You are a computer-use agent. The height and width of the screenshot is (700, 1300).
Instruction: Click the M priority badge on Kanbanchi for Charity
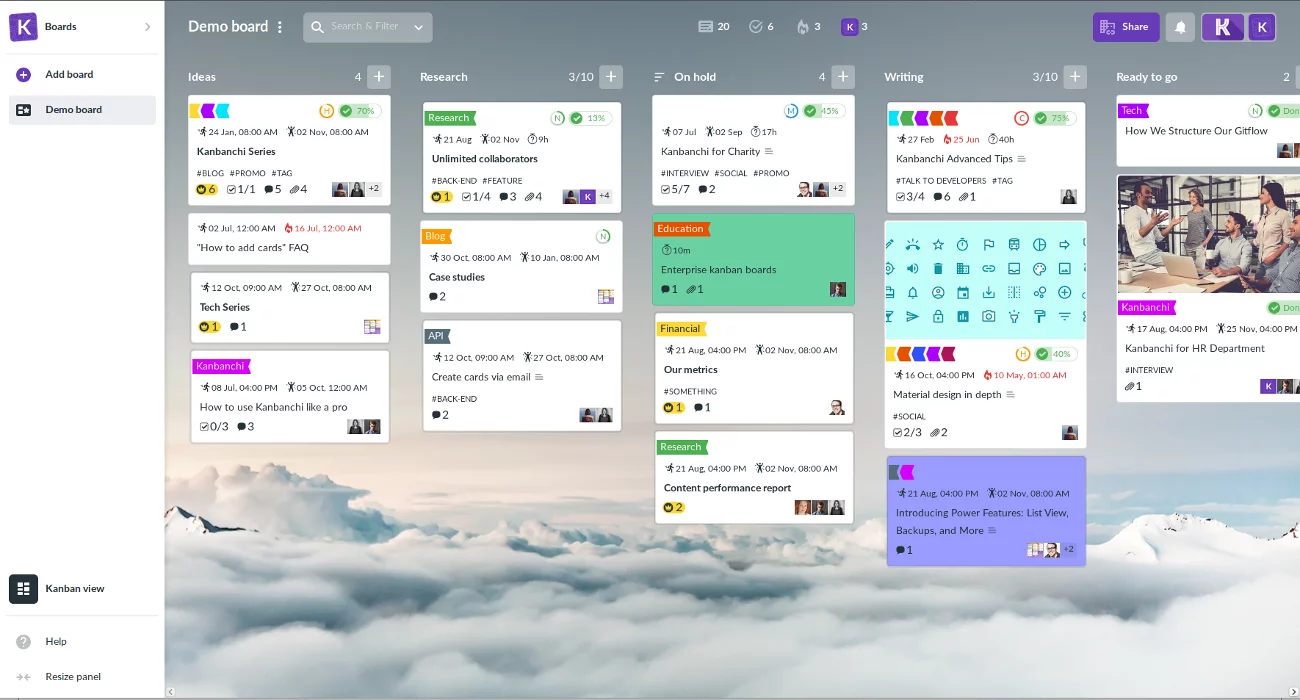(x=791, y=111)
